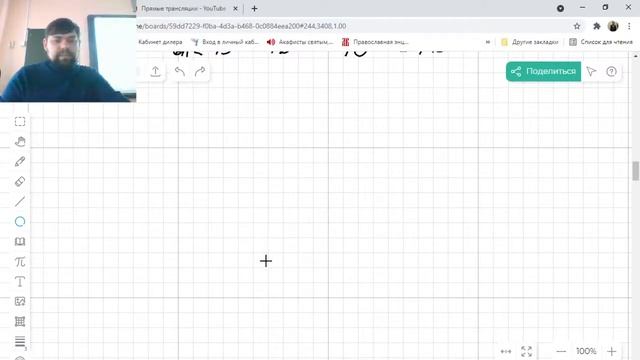Image resolution: width=640 pixels, height=360 pixels.
Task: Open the Акафисты святым bookmark
Action: point(300,42)
